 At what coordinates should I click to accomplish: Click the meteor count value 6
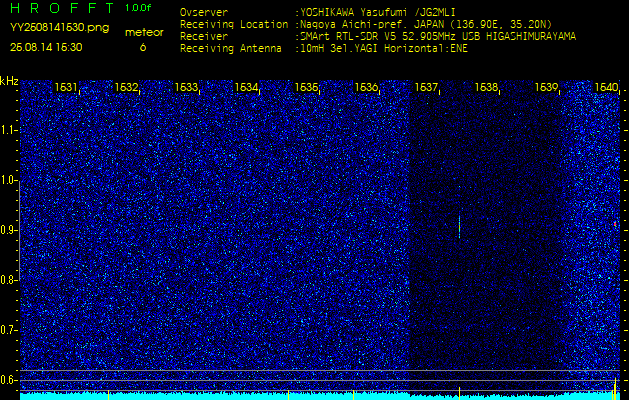143,48
